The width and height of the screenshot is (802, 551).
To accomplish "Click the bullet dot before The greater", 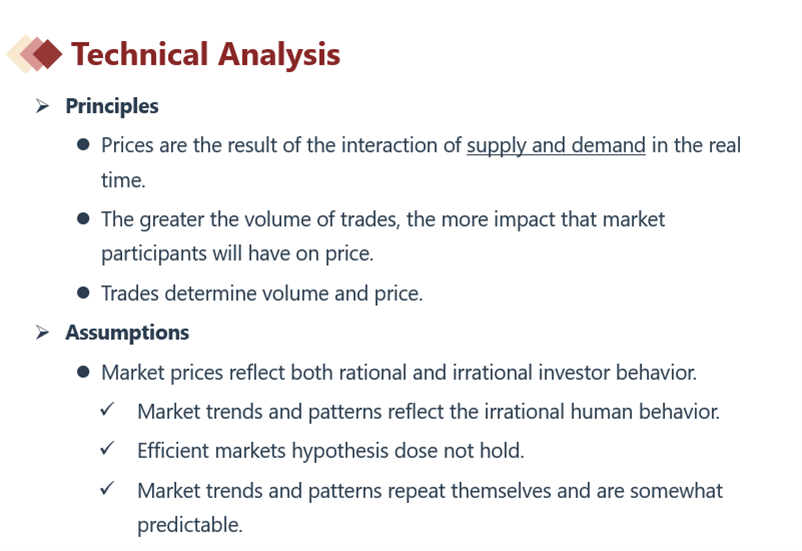I will point(83,219).
